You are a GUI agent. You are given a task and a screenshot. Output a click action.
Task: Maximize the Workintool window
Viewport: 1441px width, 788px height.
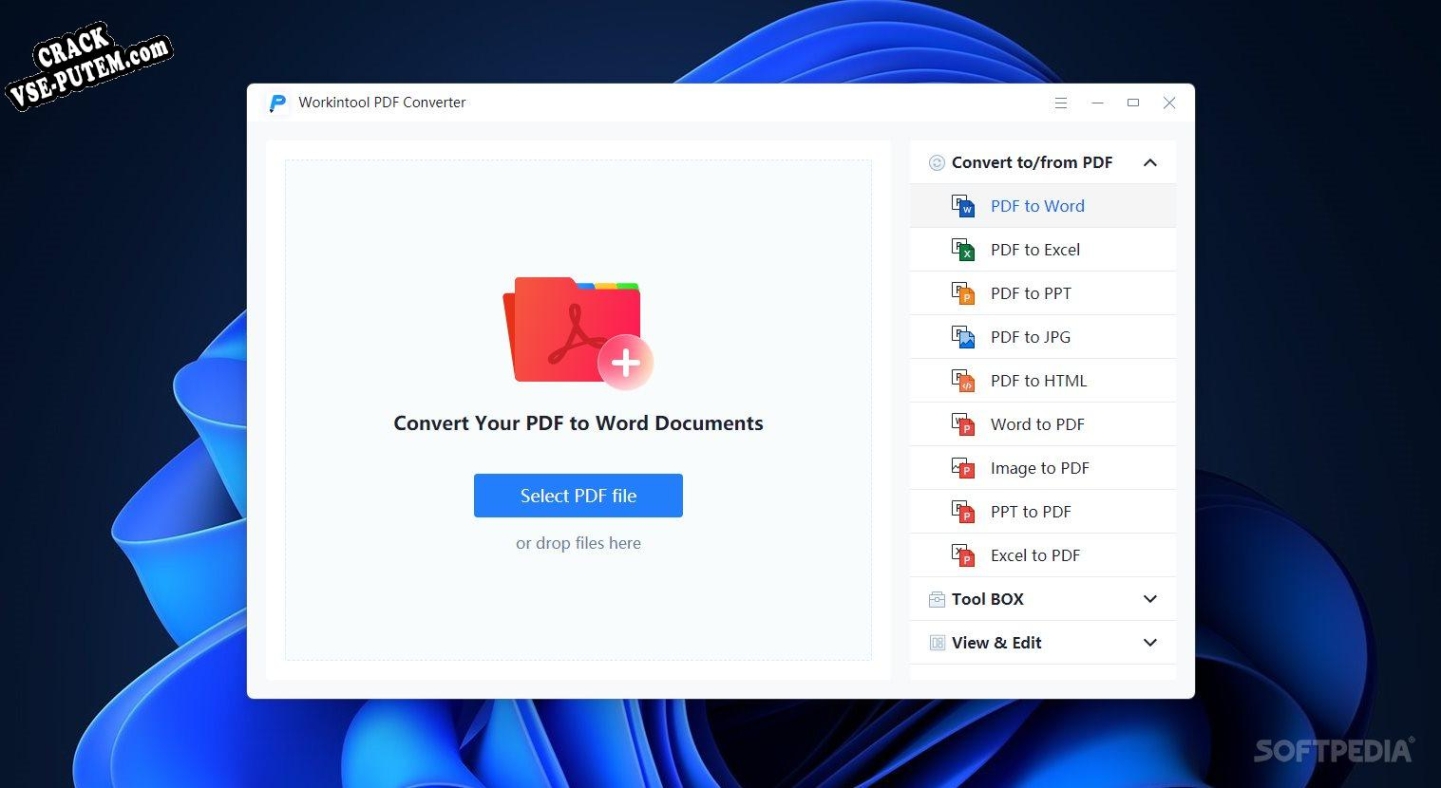pyautogui.click(x=1133, y=103)
